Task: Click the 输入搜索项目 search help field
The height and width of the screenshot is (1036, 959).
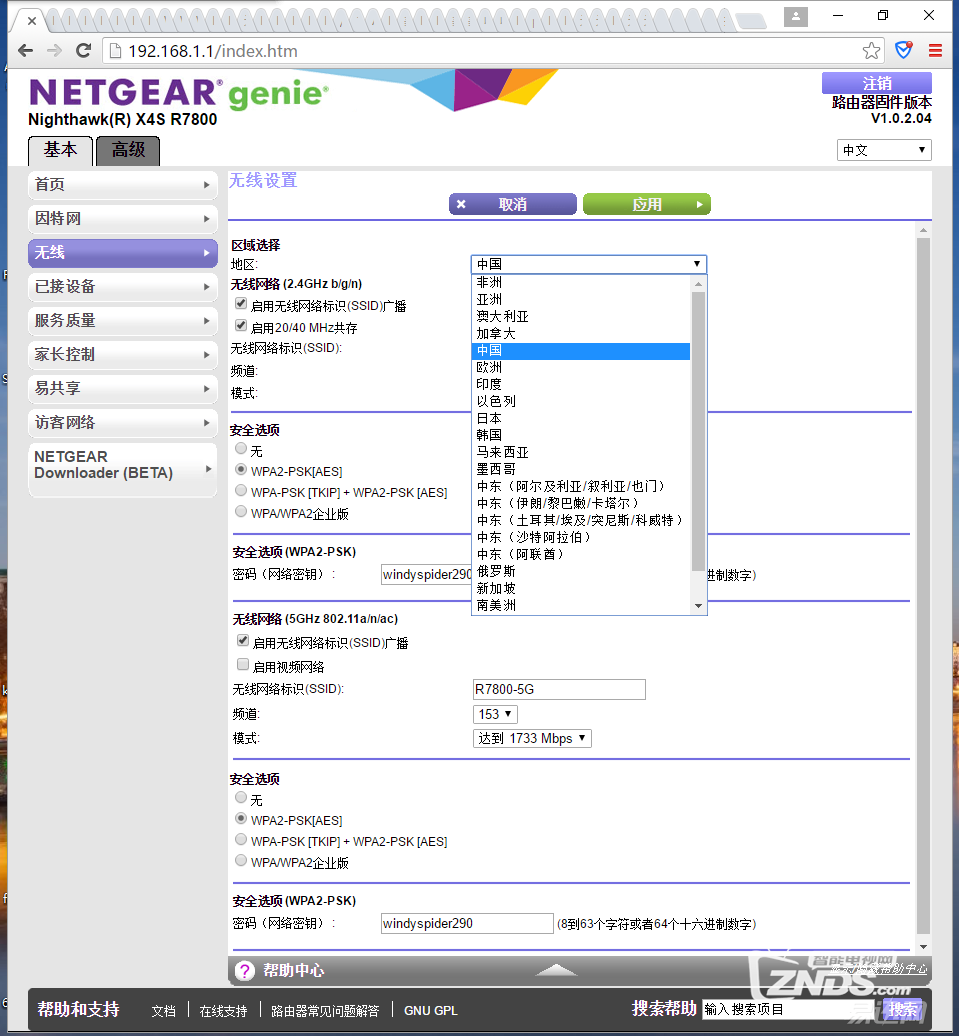Action: click(x=792, y=1009)
